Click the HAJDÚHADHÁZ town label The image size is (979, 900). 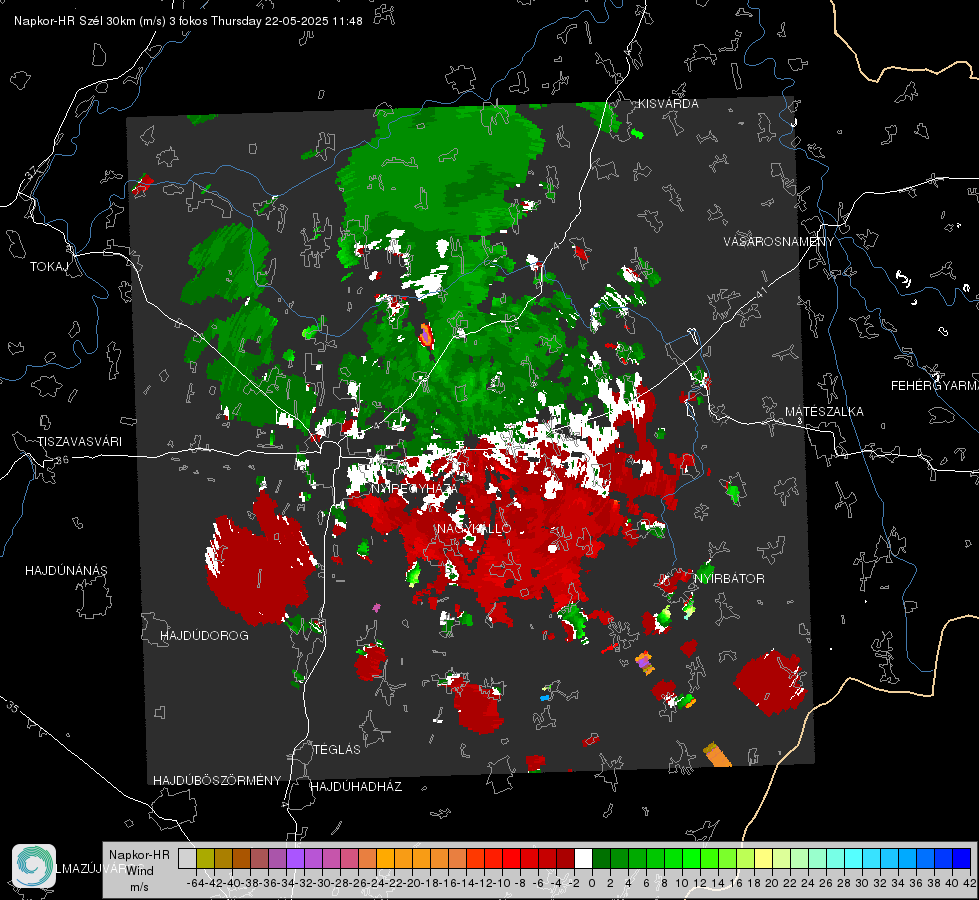356,787
